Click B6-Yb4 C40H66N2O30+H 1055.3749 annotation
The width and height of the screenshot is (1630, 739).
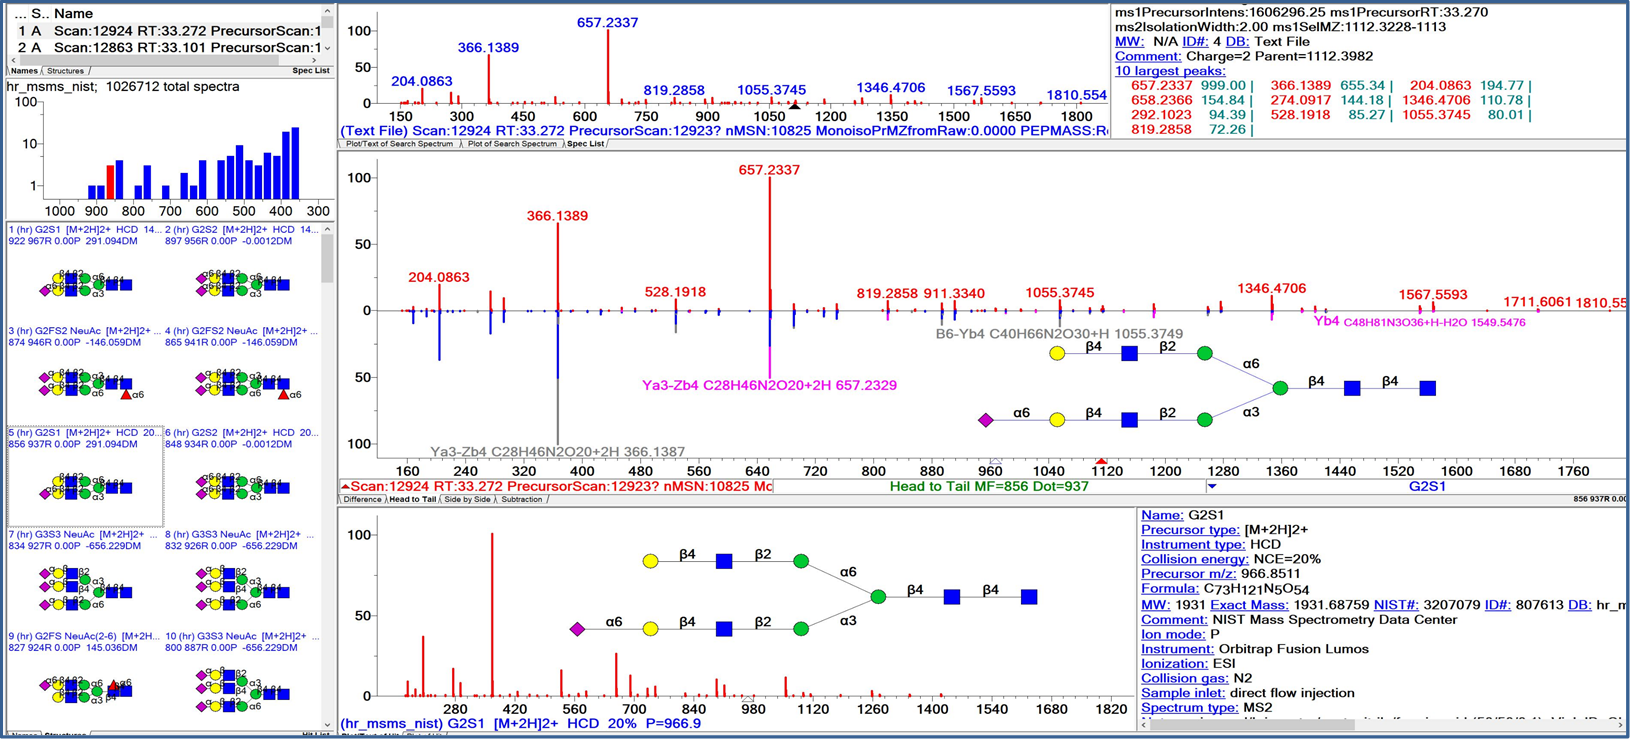point(1059,334)
